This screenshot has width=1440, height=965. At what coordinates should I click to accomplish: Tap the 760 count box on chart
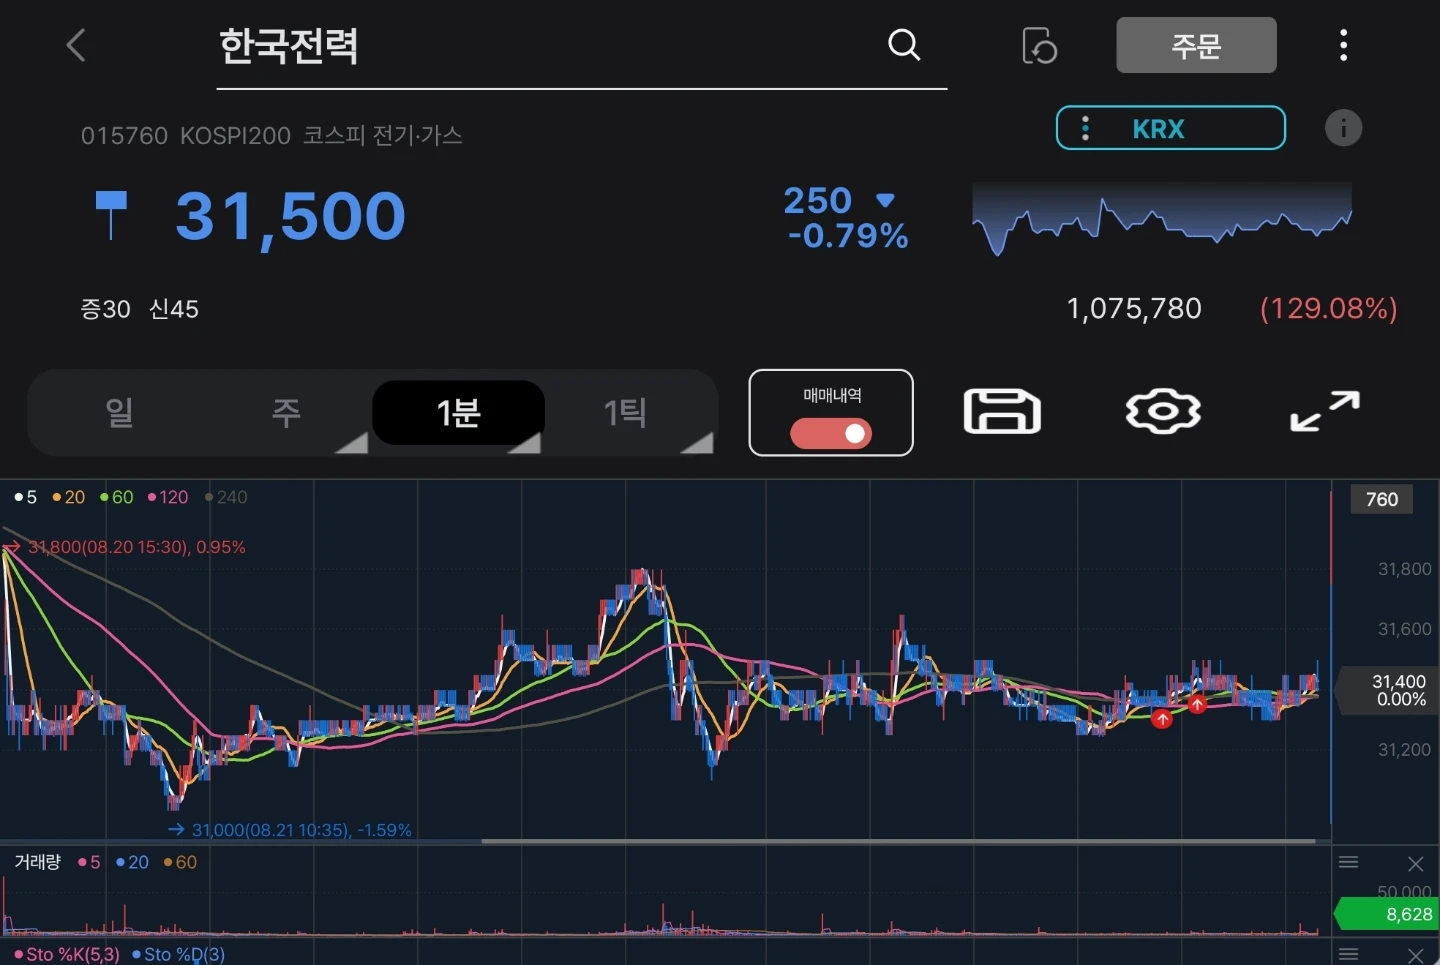point(1382,499)
